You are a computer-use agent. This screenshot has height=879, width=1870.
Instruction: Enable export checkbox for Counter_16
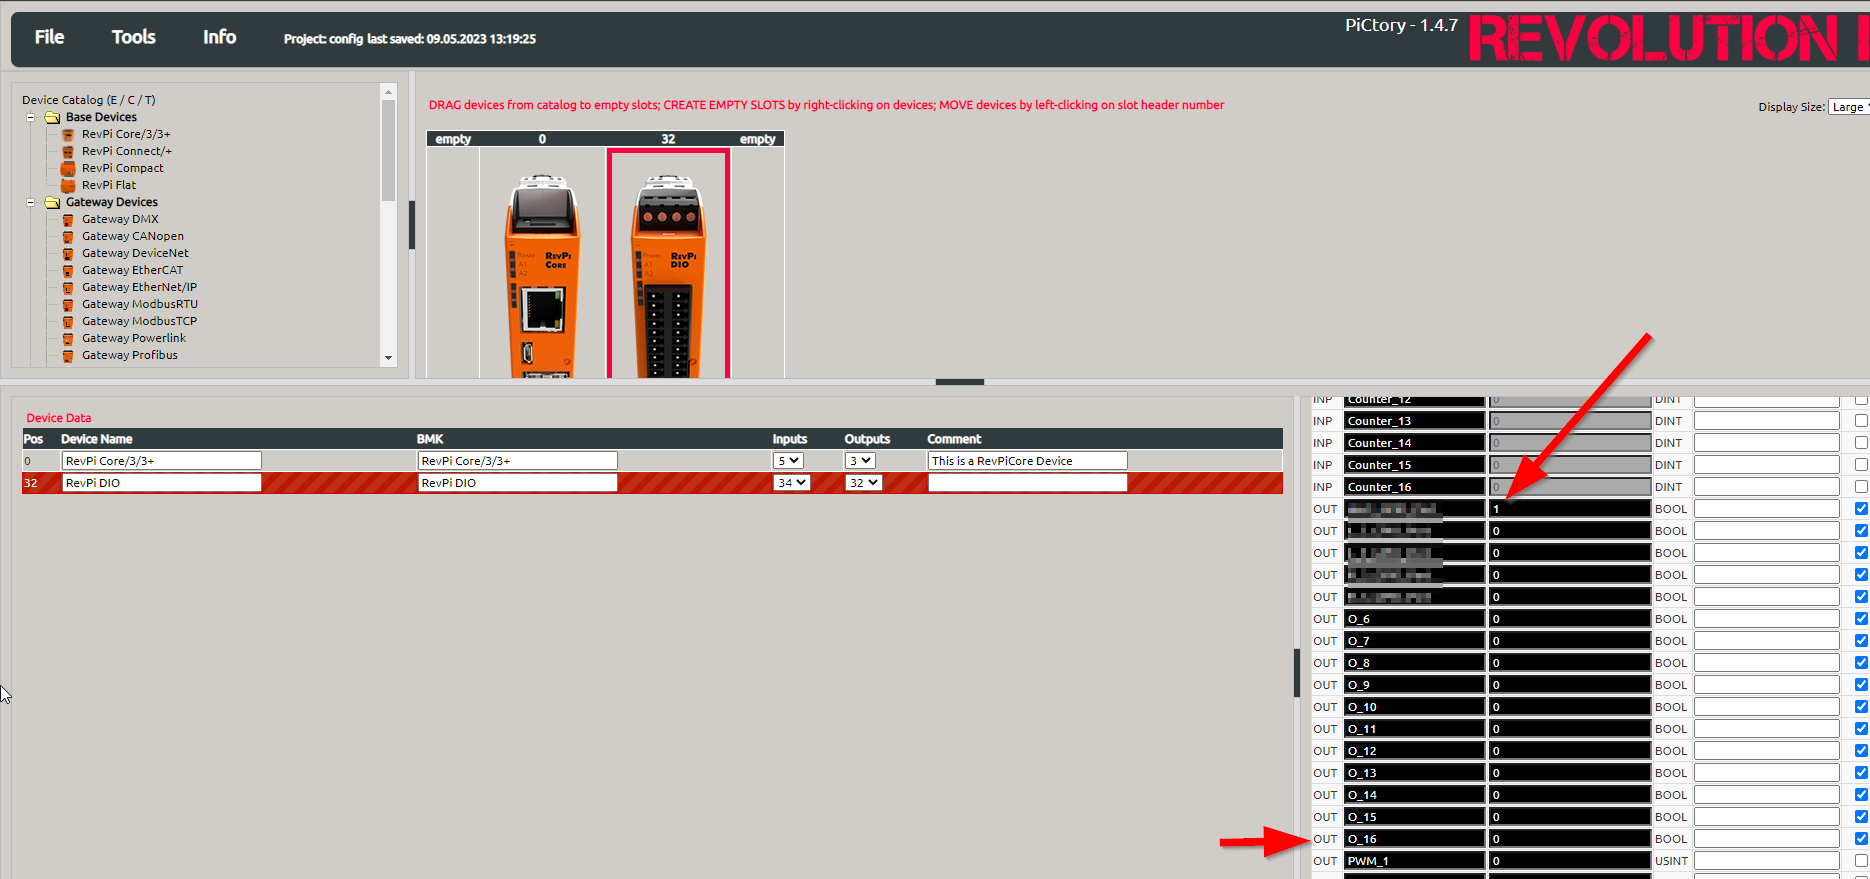click(x=1861, y=487)
